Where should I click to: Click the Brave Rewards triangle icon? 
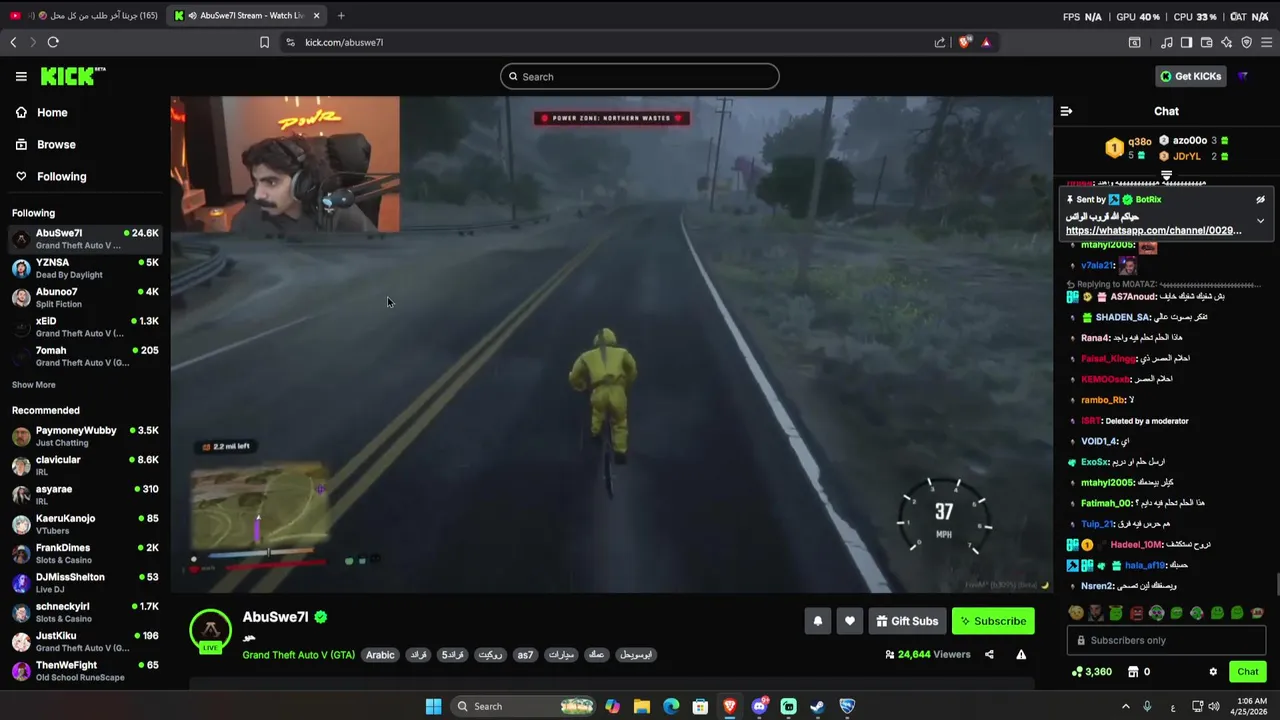coord(986,42)
